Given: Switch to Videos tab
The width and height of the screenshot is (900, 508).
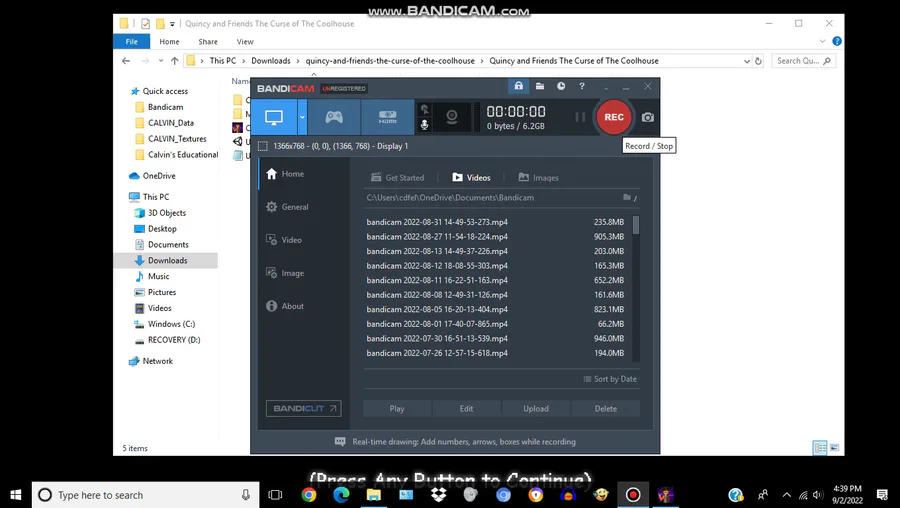Looking at the screenshot, I should click(x=471, y=177).
